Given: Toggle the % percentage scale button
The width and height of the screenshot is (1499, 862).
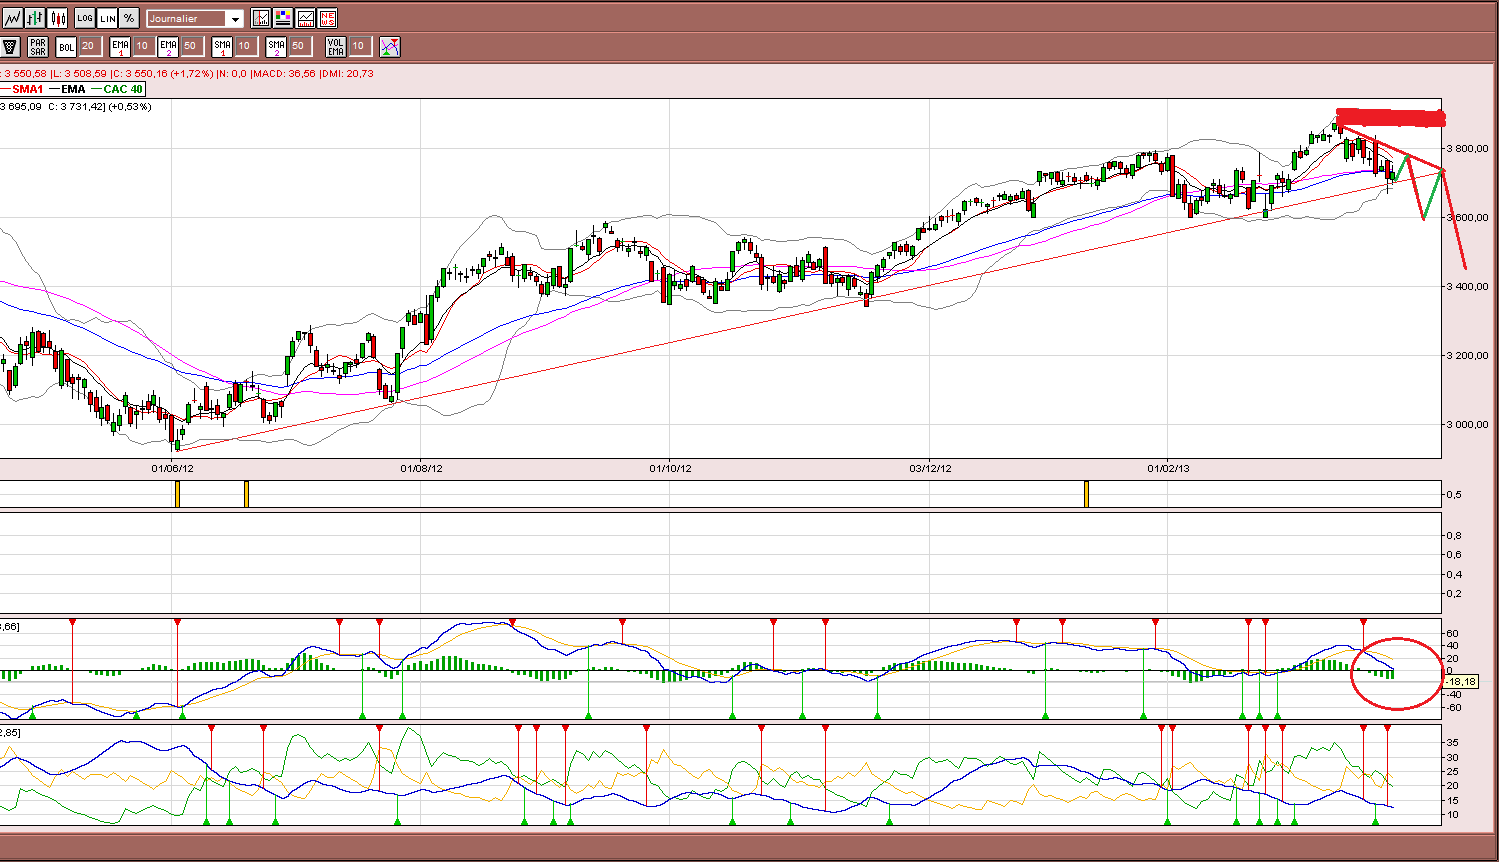Looking at the screenshot, I should pos(130,18).
